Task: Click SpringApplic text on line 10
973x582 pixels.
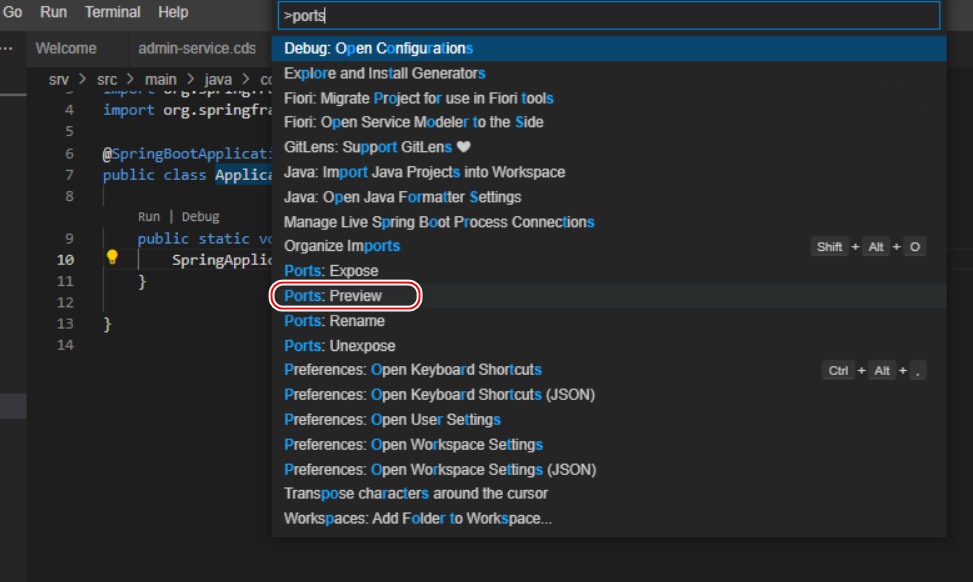Action: (222, 260)
